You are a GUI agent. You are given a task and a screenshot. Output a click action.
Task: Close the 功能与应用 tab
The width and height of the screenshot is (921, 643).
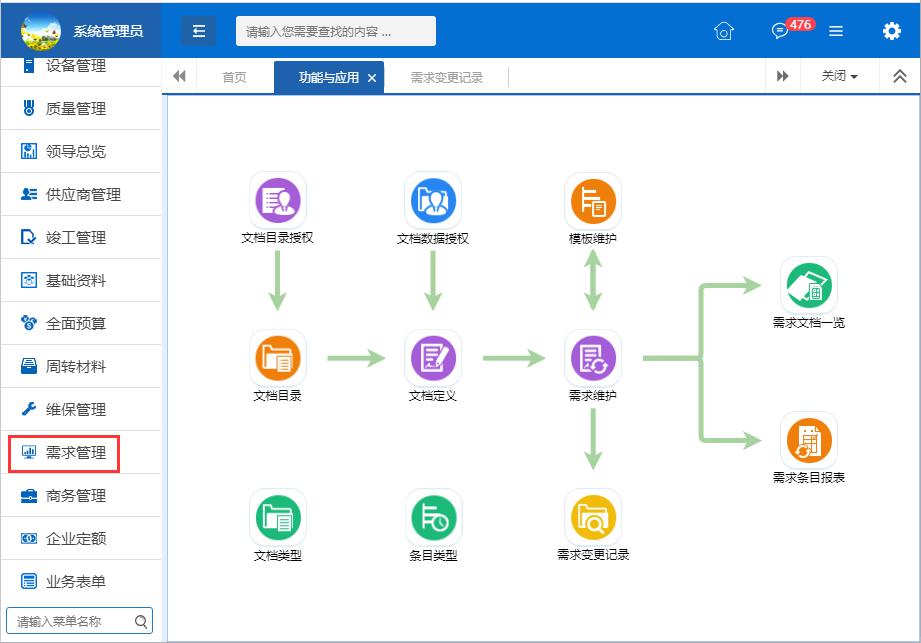[x=372, y=78]
